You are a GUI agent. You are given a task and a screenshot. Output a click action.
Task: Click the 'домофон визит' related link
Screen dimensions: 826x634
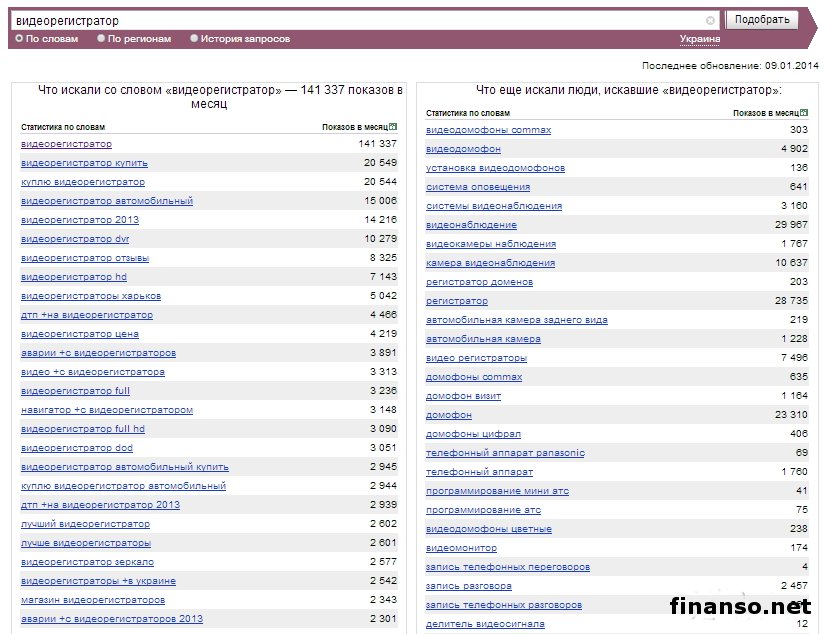pyautogui.click(x=463, y=396)
